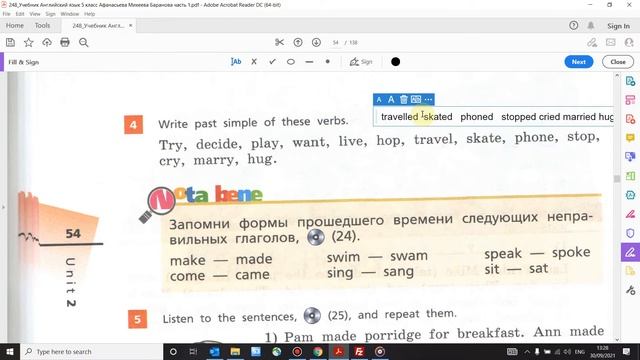Open the find text magnifier
640x360 pixels.
click(84, 42)
